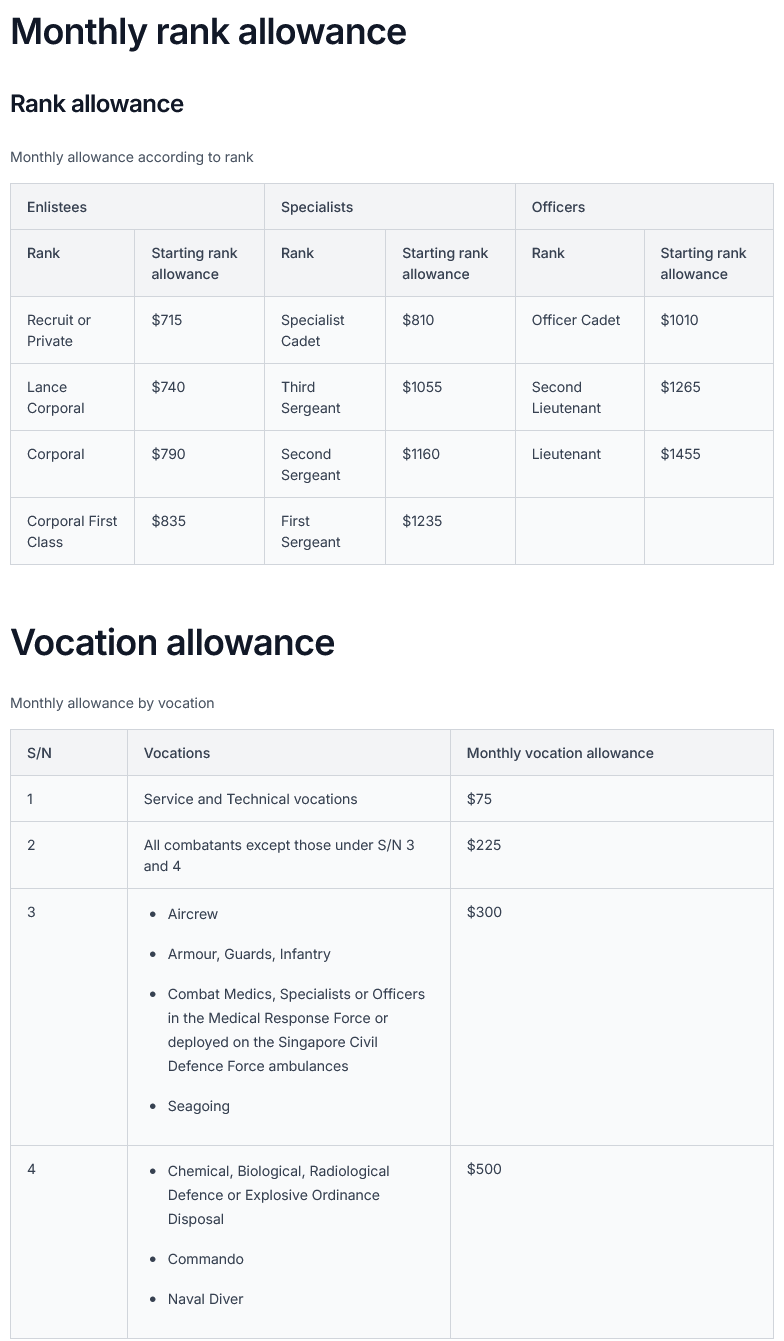Click the Armour, Guards, Infantry bullet
Screen dimensions: 784x1341
(x=249, y=954)
